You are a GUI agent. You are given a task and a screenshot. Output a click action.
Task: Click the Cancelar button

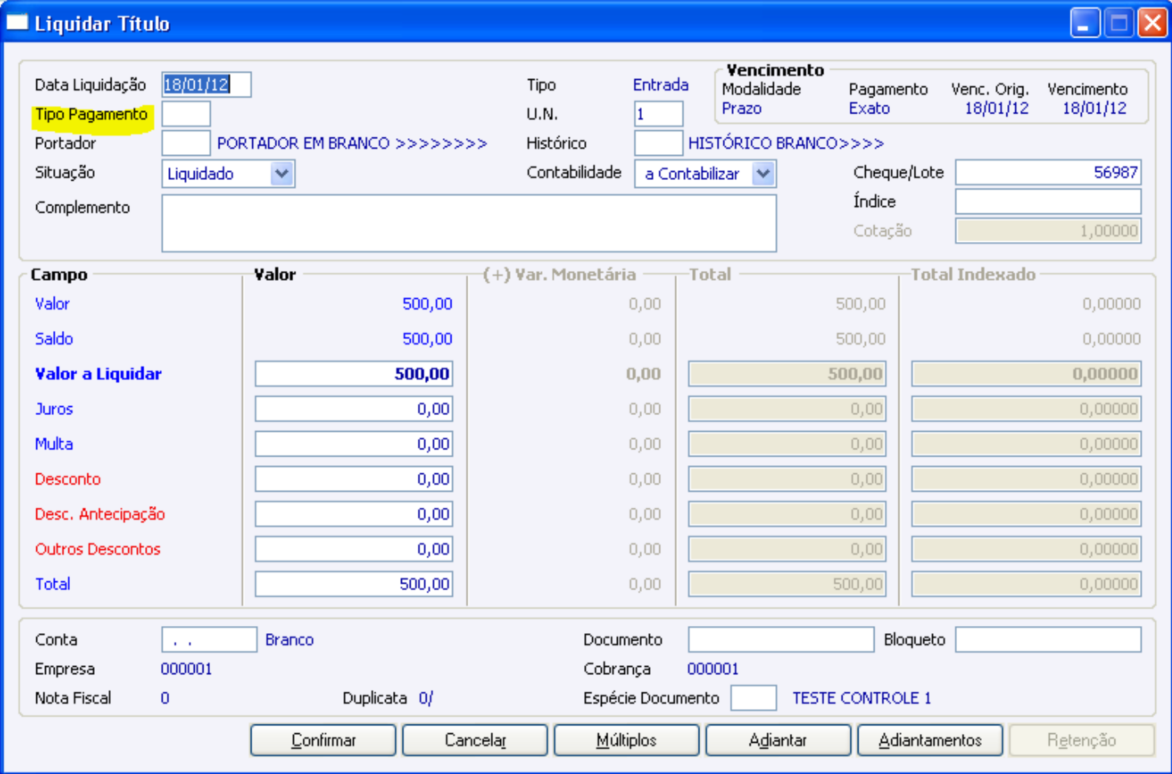click(x=475, y=741)
